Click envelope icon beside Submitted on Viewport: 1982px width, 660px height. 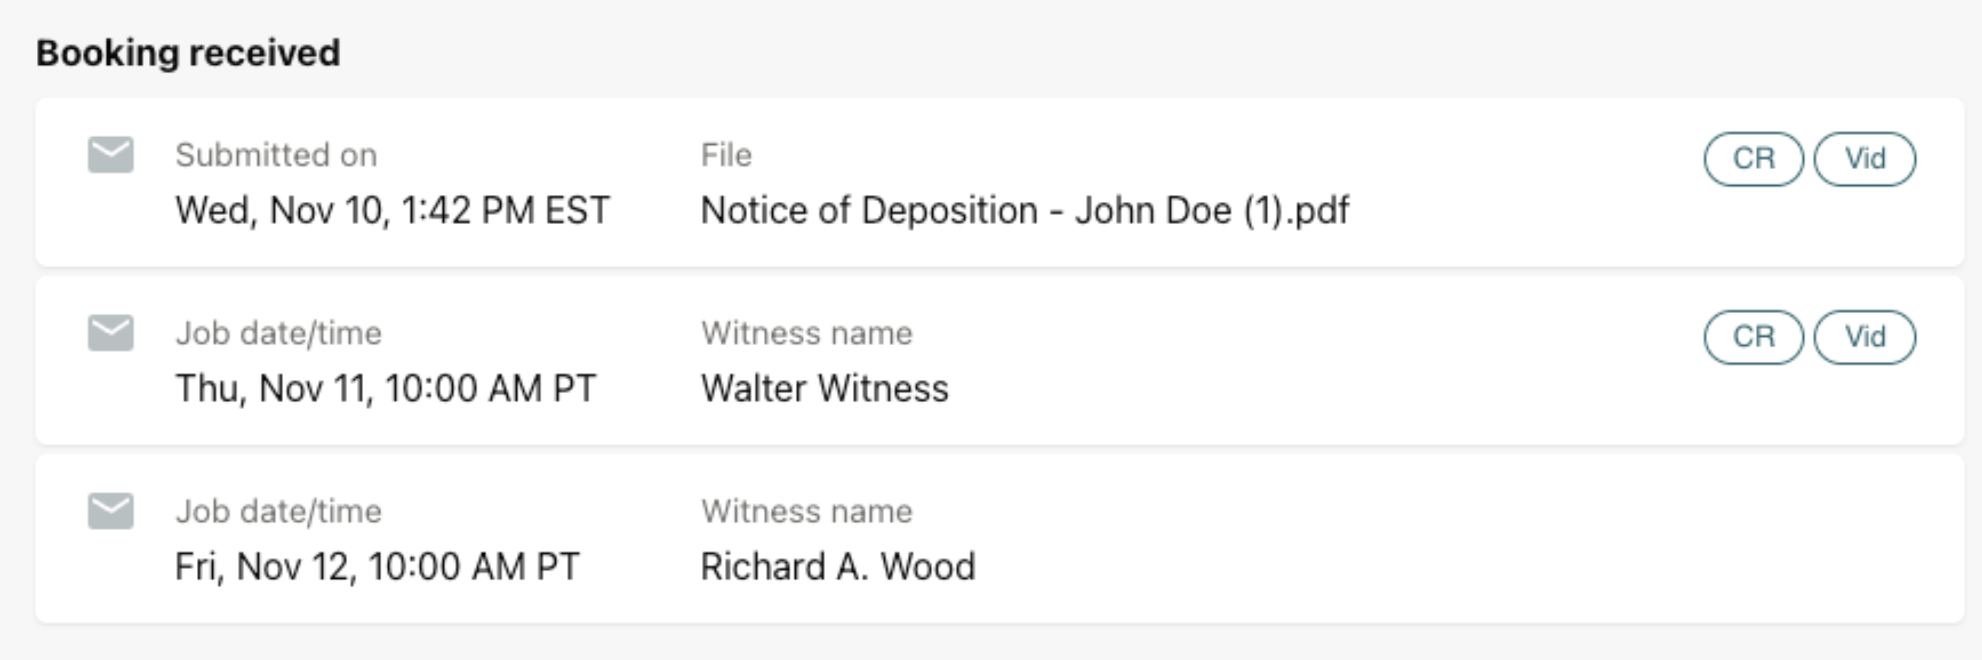[x=110, y=155]
